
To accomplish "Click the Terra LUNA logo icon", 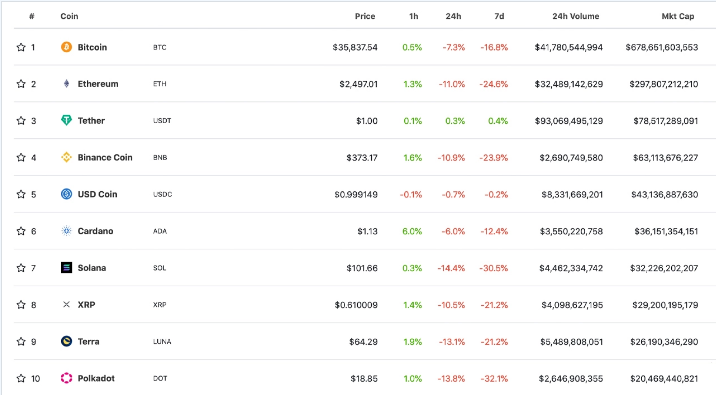I will 66,341.
